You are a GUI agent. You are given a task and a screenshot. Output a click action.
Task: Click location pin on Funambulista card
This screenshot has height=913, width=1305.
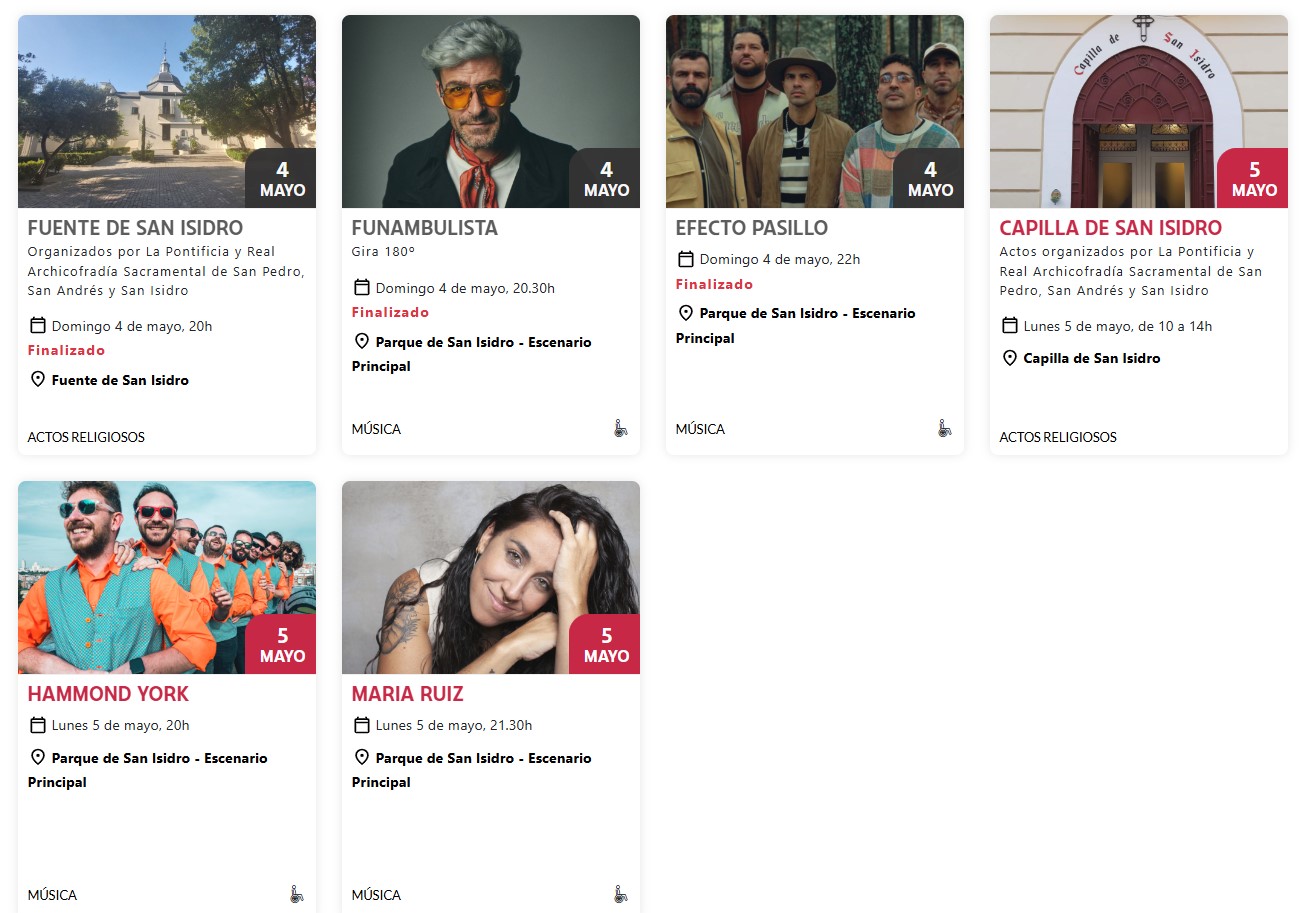point(362,341)
